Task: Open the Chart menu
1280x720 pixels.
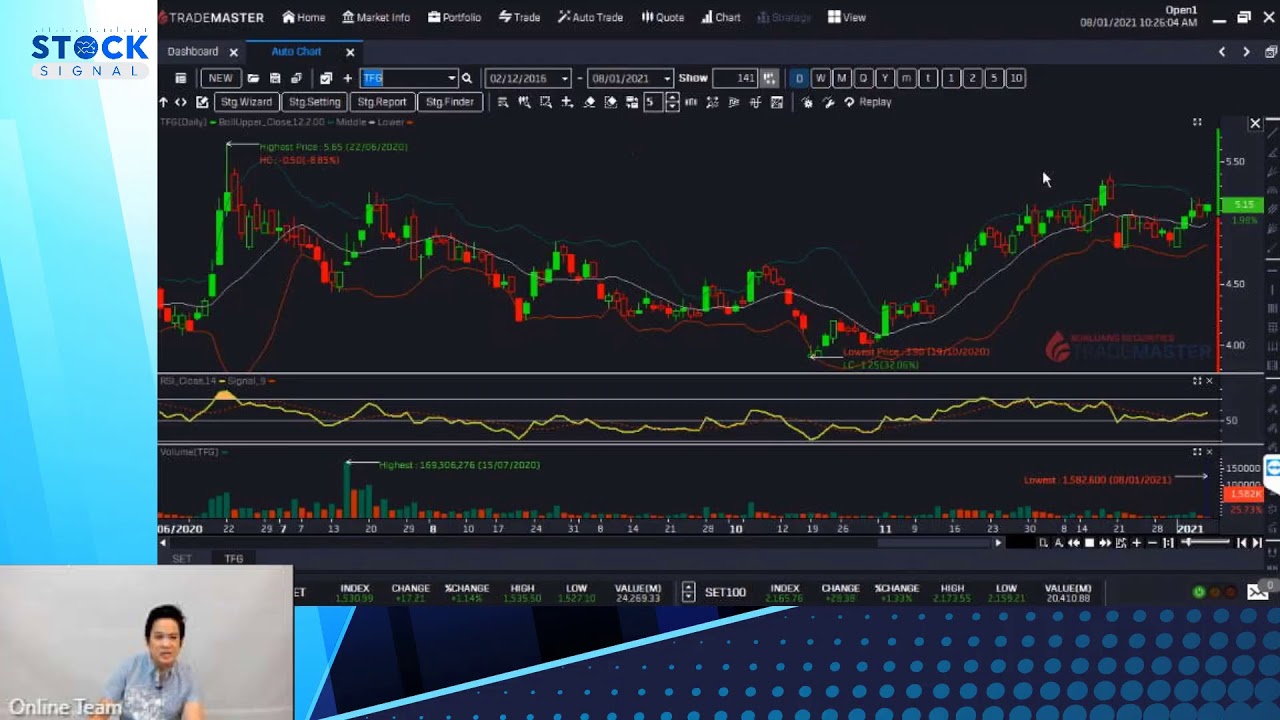Action: 721,17
